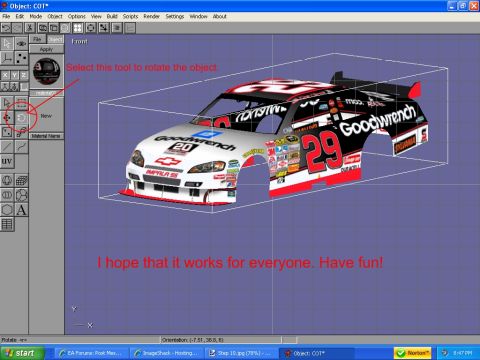Click the car texture material sphere thumbnail
480x360 pixels.
pyautogui.click(x=46, y=71)
